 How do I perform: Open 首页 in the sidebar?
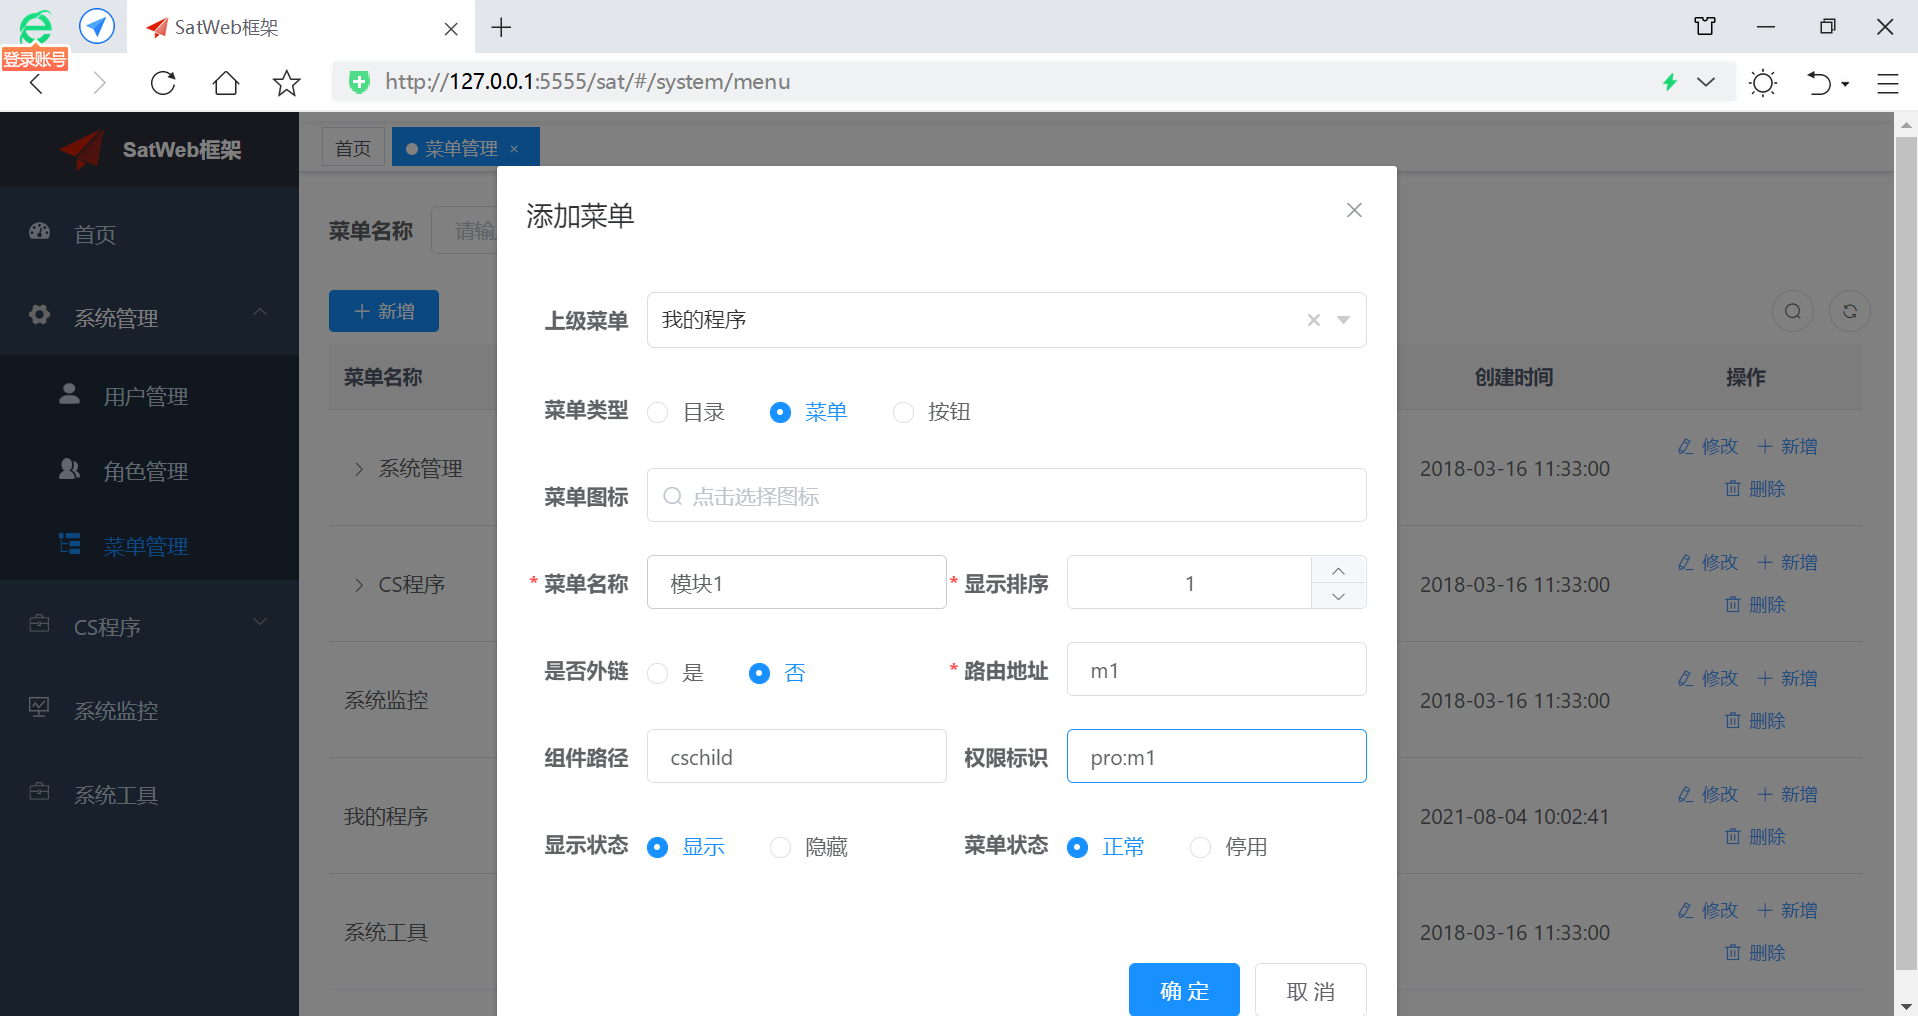coord(149,233)
